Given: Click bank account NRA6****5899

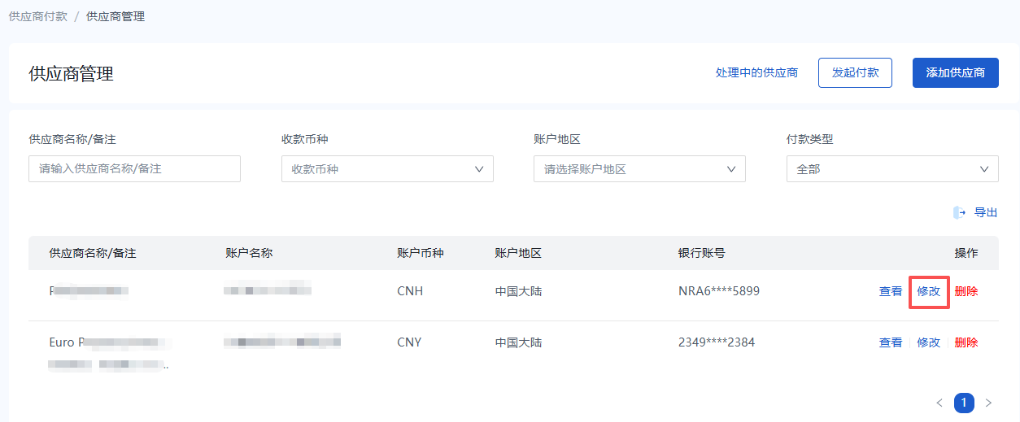Looking at the screenshot, I should pos(719,291).
